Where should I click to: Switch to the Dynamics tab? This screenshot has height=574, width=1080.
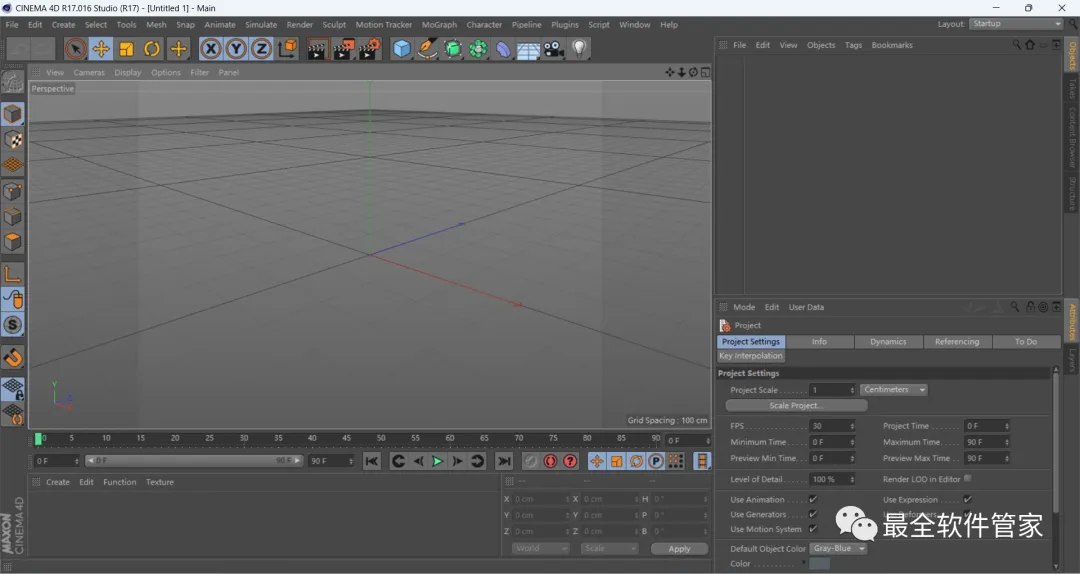pos(887,342)
